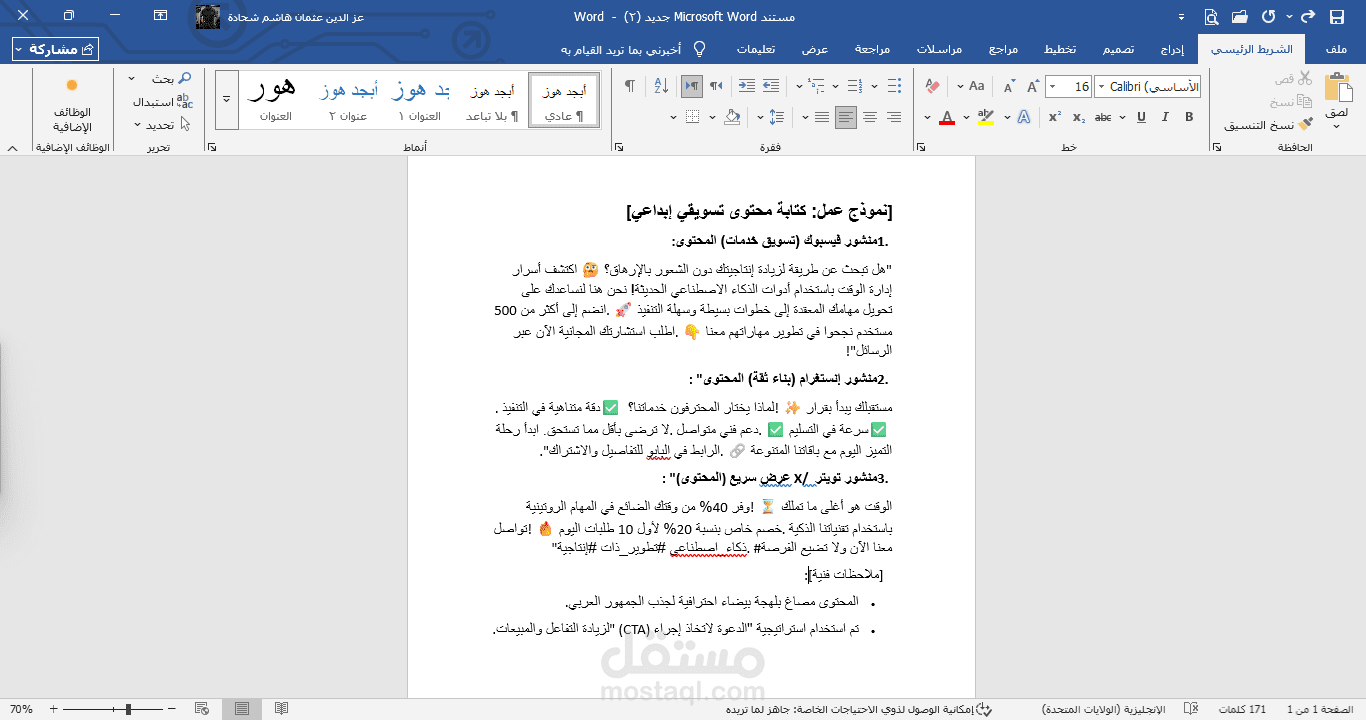Toggle italic formatting
This screenshot has width=1366, height=720.
[x=1164, y=117]
